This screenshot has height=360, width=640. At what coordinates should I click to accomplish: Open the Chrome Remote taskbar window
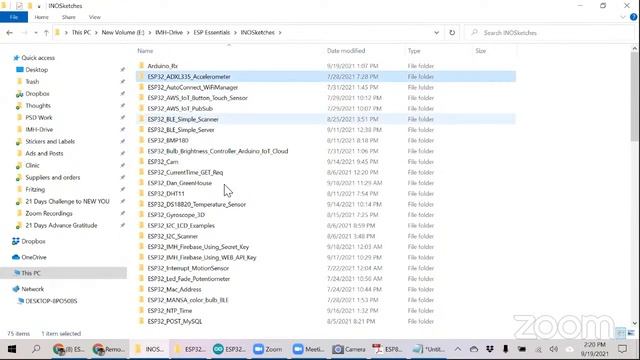pyautogui.click(x=109, y=349)
